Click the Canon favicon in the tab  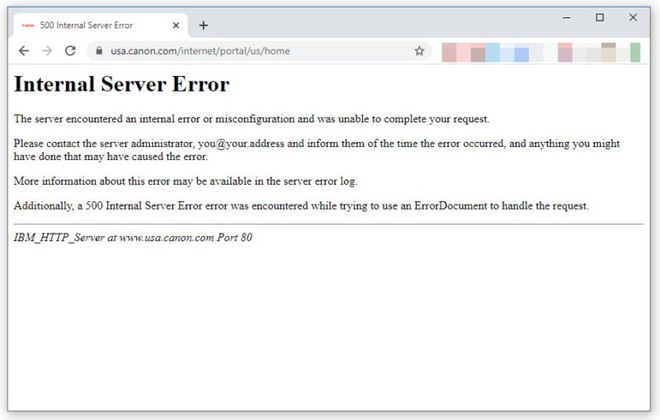tap(27, 25)
